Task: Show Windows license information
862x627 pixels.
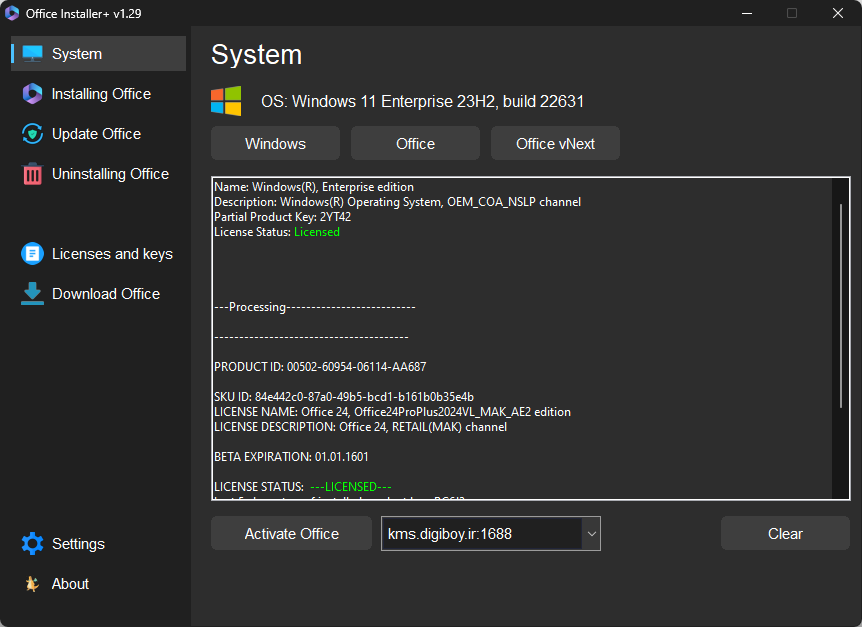Action: tap(275, 143)
